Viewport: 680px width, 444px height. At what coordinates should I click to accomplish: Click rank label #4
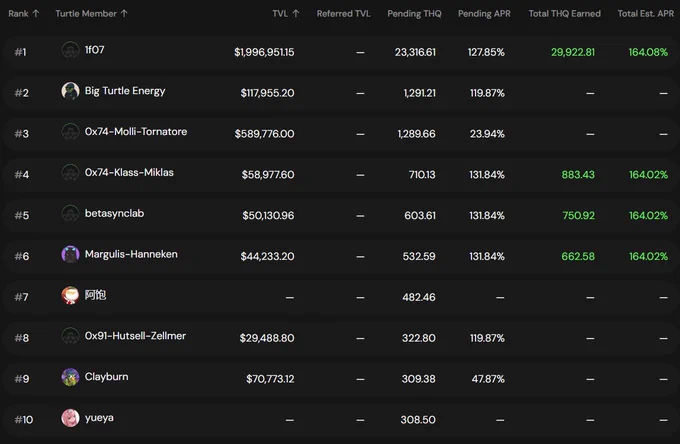tap(22, 175)
